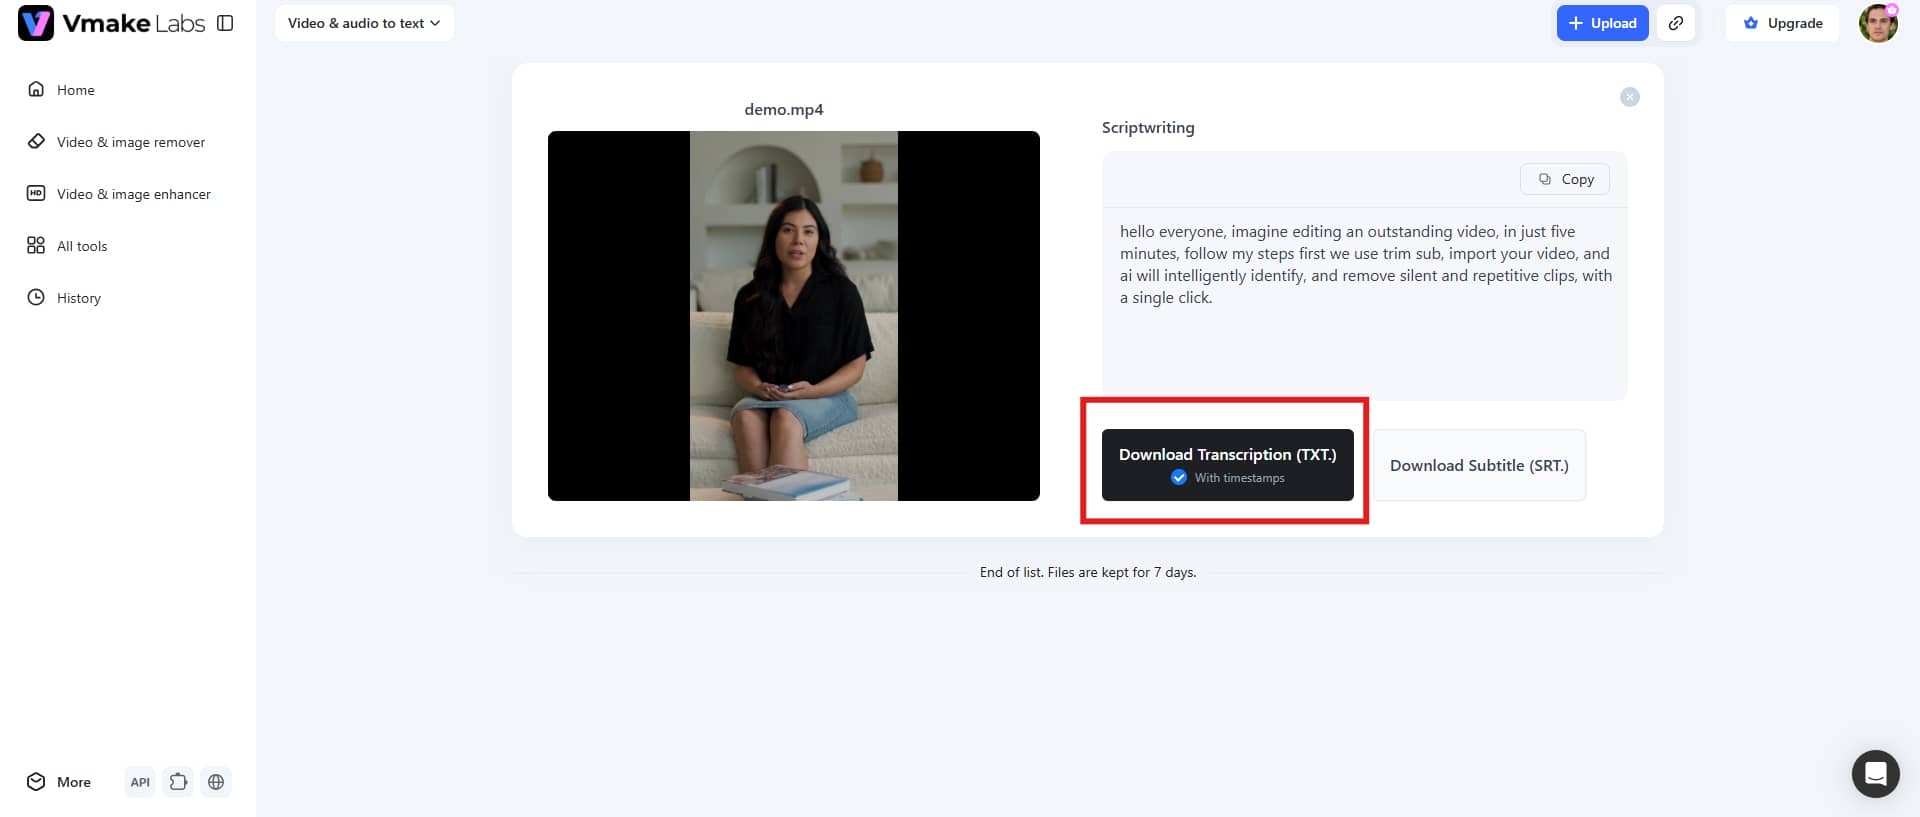
Task: Copy the transcription text
Action: pos(1565,179)
